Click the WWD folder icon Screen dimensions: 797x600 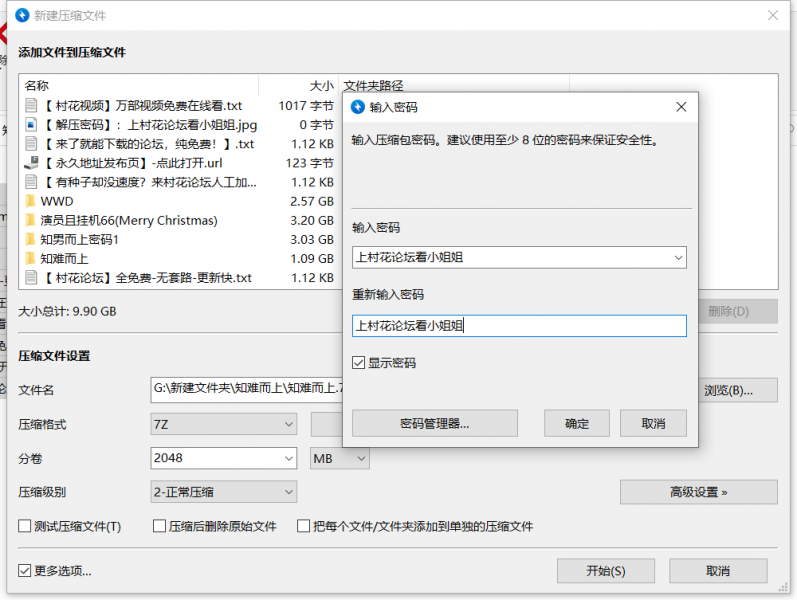point(30,201)
